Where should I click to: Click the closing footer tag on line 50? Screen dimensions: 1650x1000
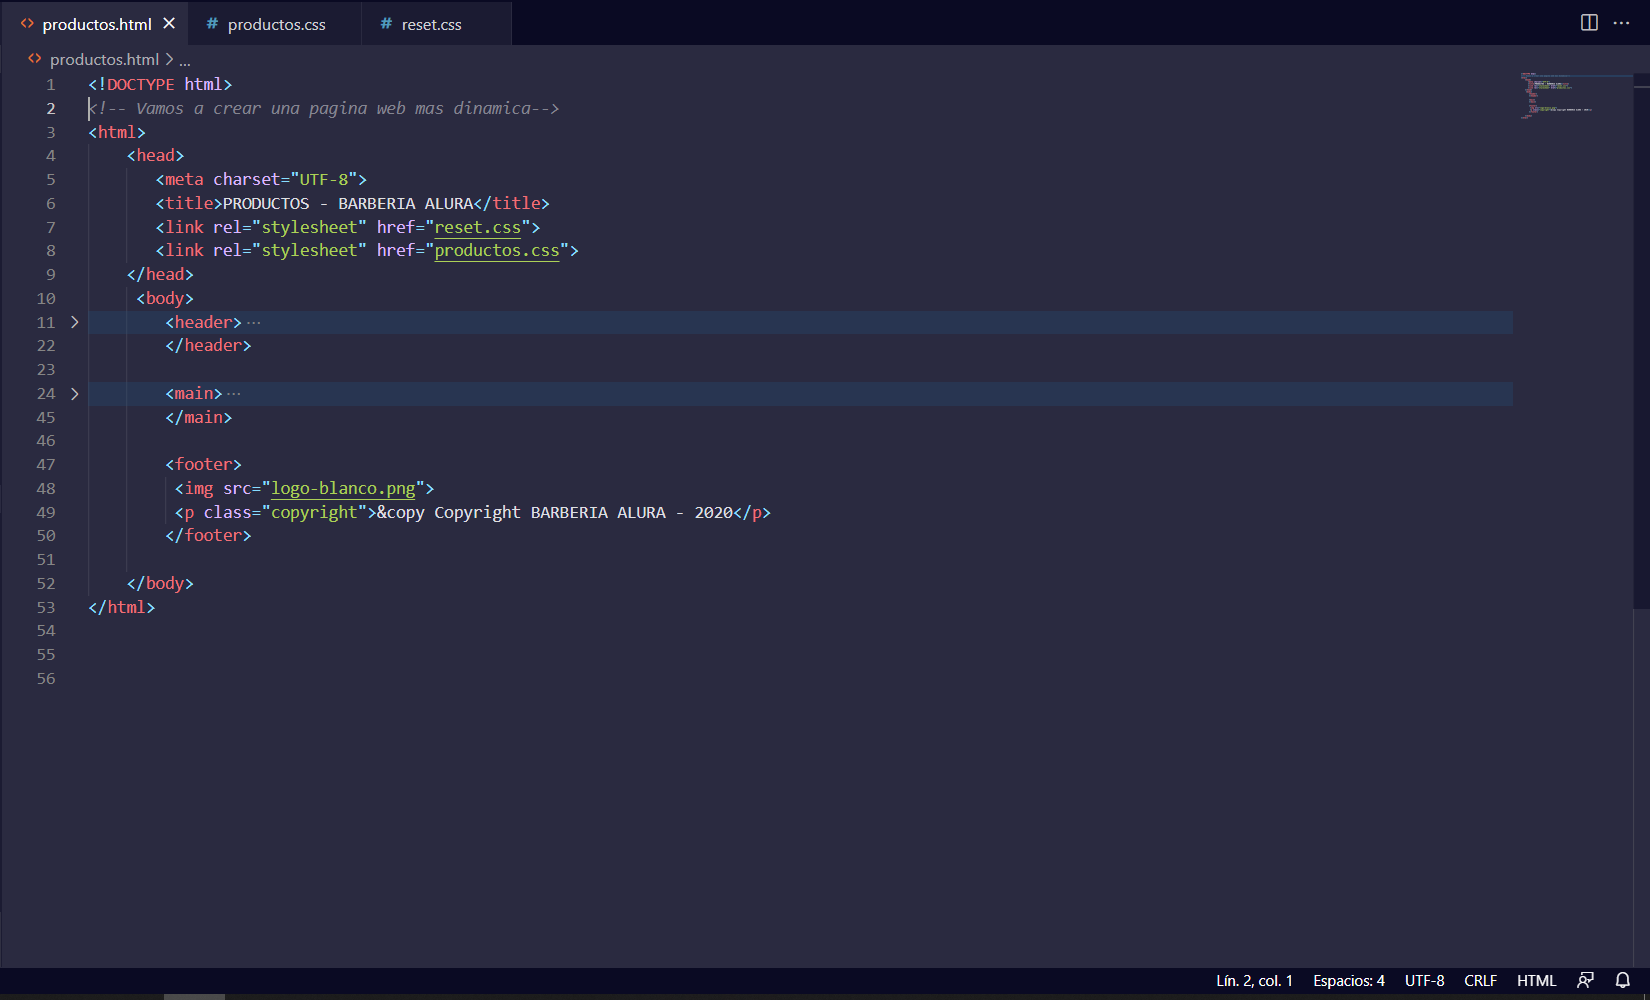(208, 536)
